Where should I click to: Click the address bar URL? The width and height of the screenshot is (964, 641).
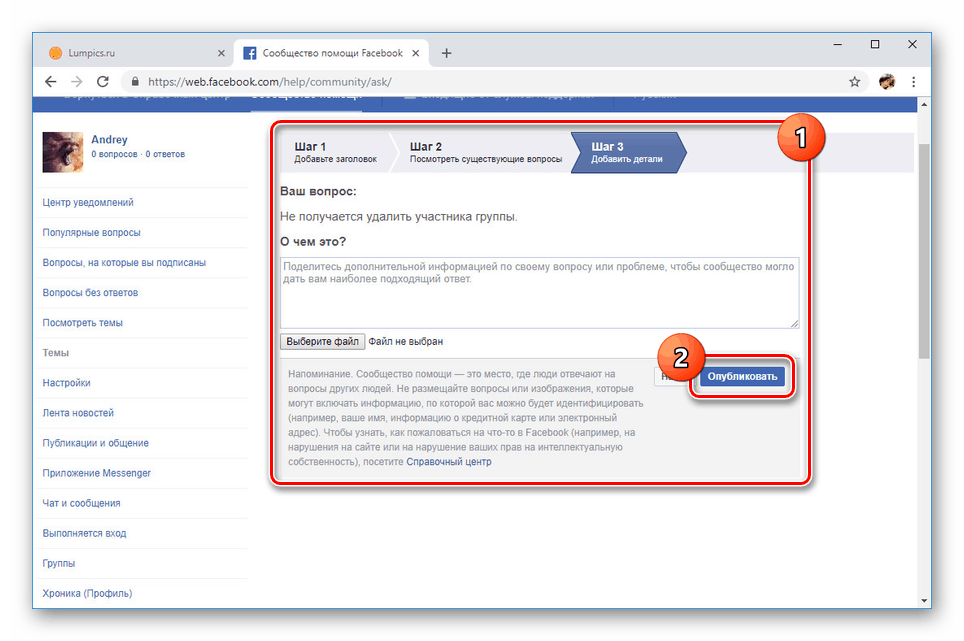coord(270,82)
